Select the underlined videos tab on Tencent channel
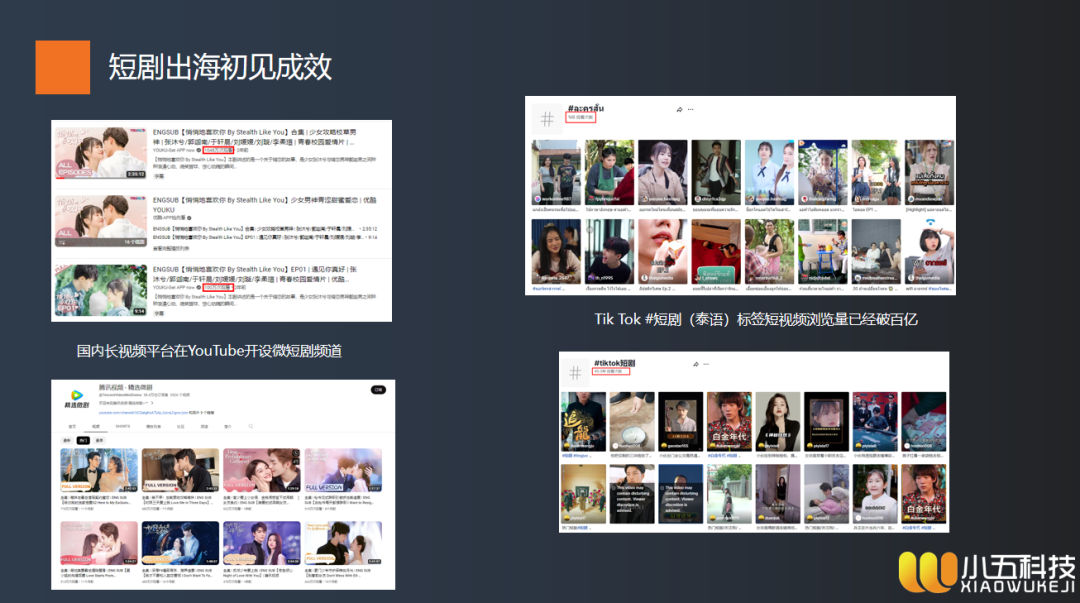 point(96,427)
